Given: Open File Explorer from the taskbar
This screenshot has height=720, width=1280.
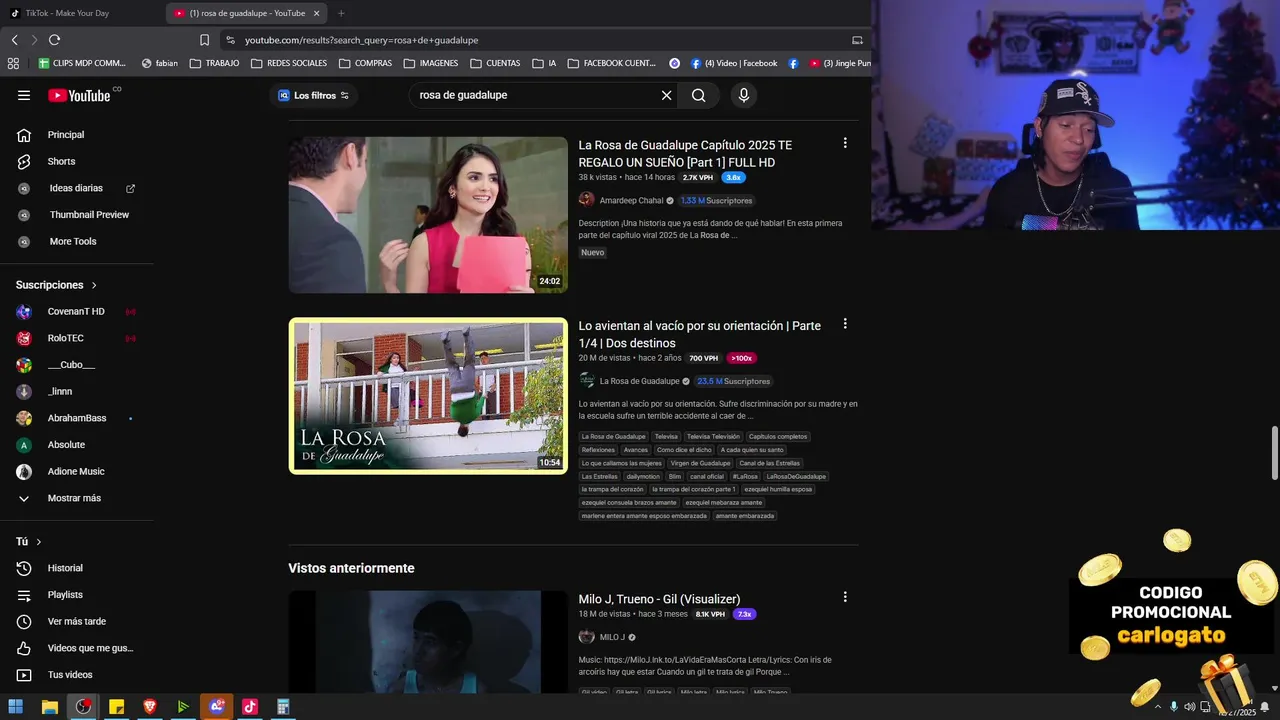Looking at the screenshot, I should click(50, 707).
